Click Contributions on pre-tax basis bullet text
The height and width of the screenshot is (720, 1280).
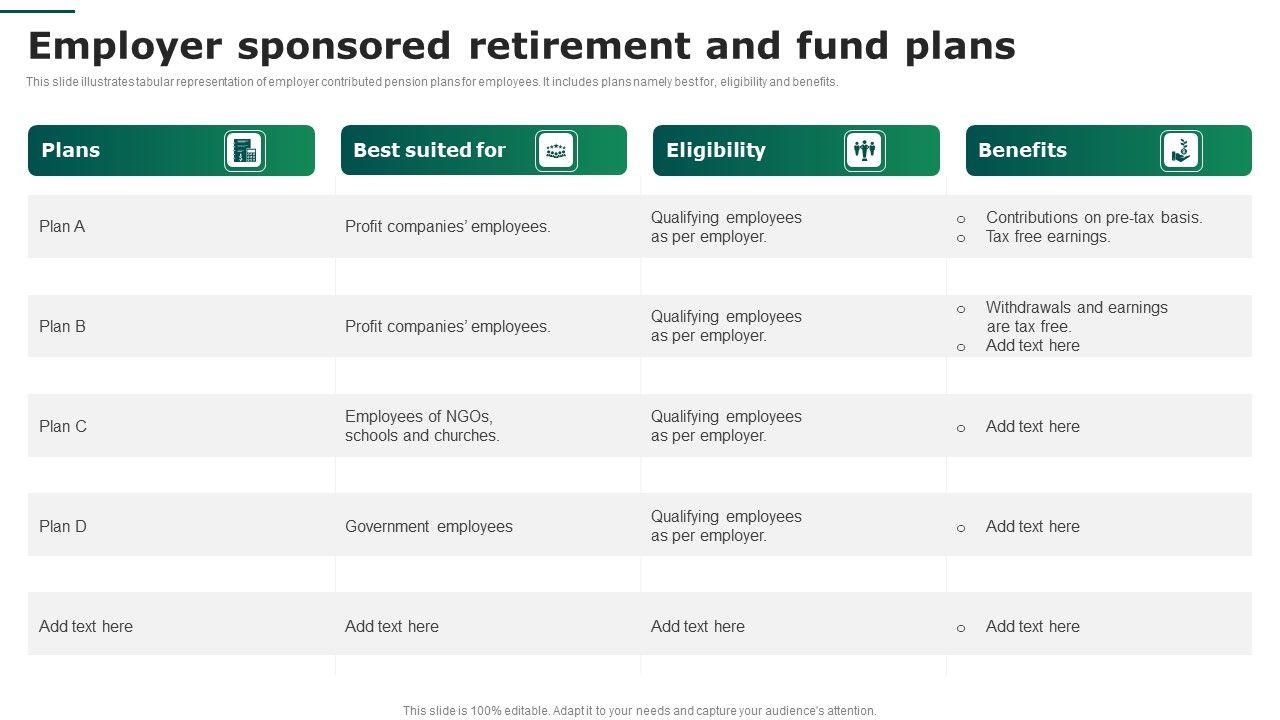pos(1094,218)
